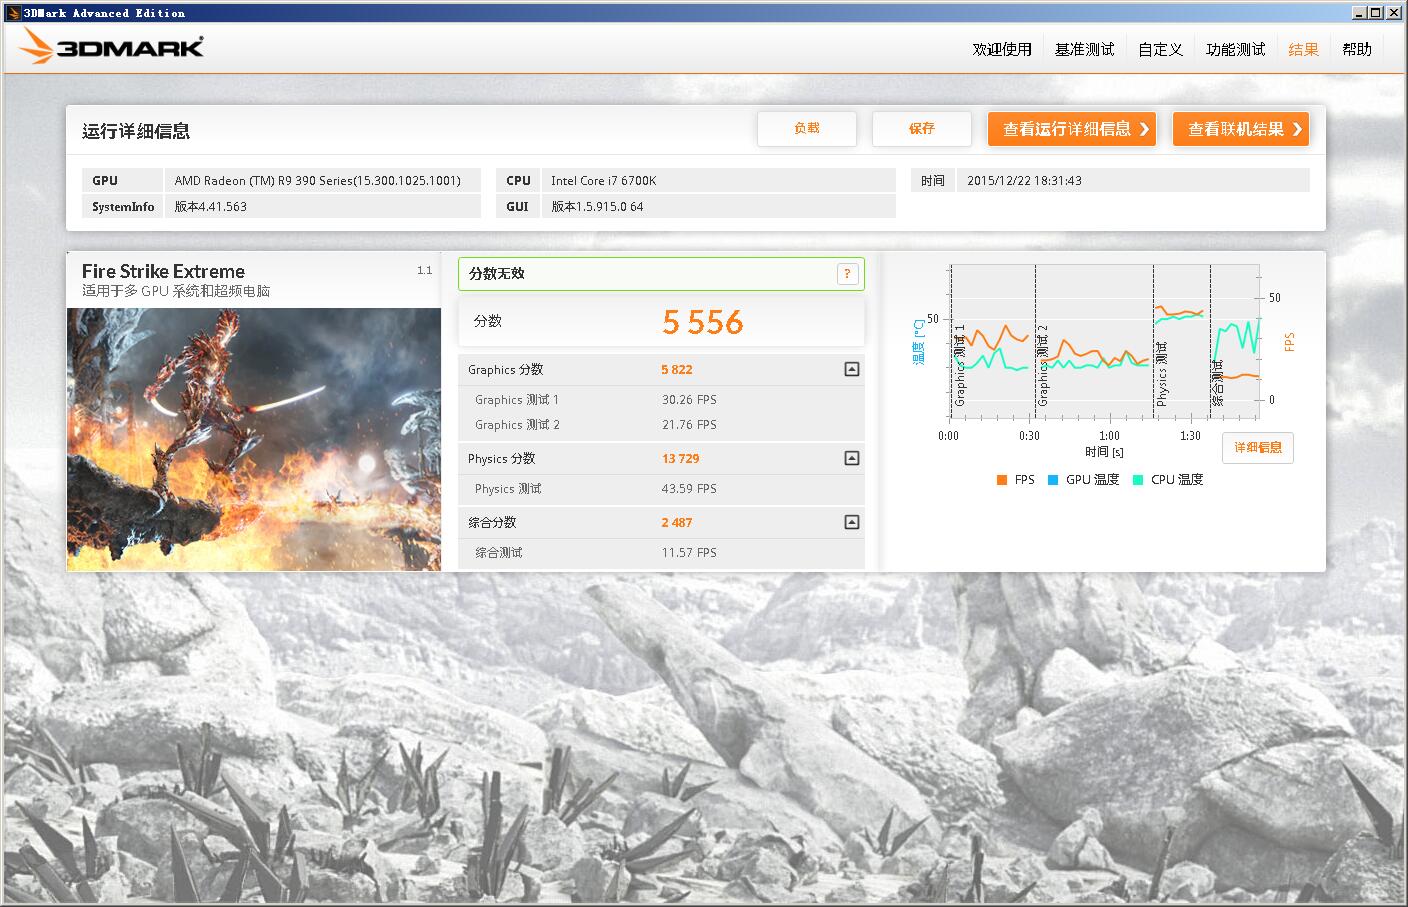Click the 时间 [s] axis label
1408x907 pixels.
coord(1104,452)
